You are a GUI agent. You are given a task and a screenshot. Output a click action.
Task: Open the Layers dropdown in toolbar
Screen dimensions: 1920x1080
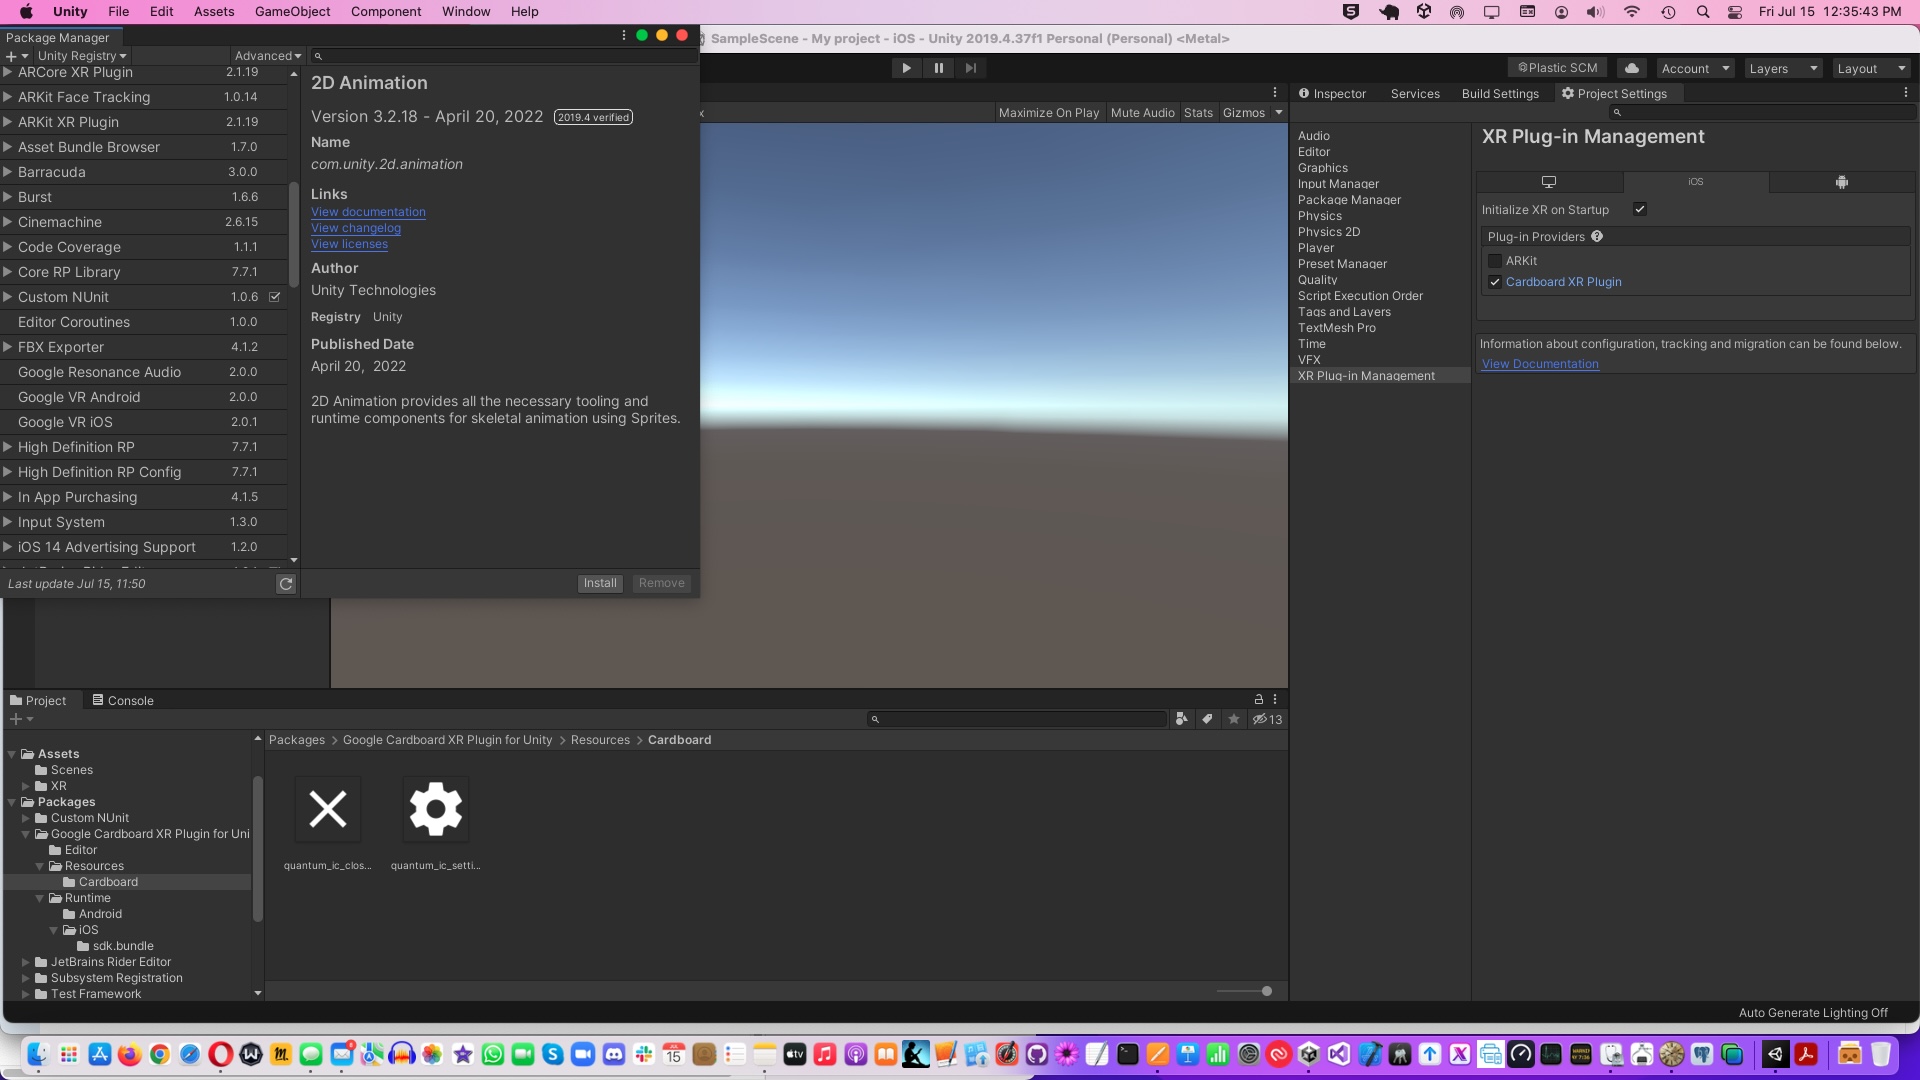click(1783, 68)
